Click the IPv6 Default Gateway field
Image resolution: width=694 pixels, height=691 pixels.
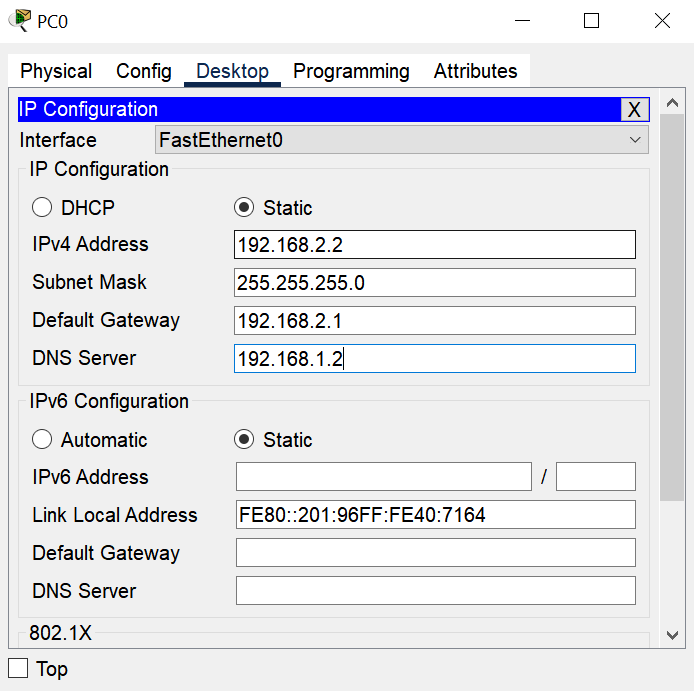436,552
